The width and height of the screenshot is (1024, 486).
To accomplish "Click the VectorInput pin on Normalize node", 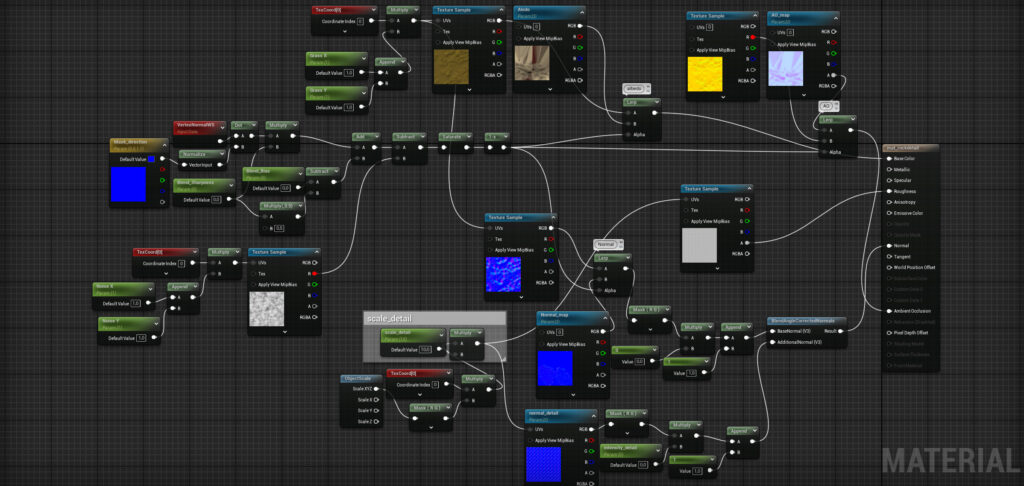I will click(182, 164).
